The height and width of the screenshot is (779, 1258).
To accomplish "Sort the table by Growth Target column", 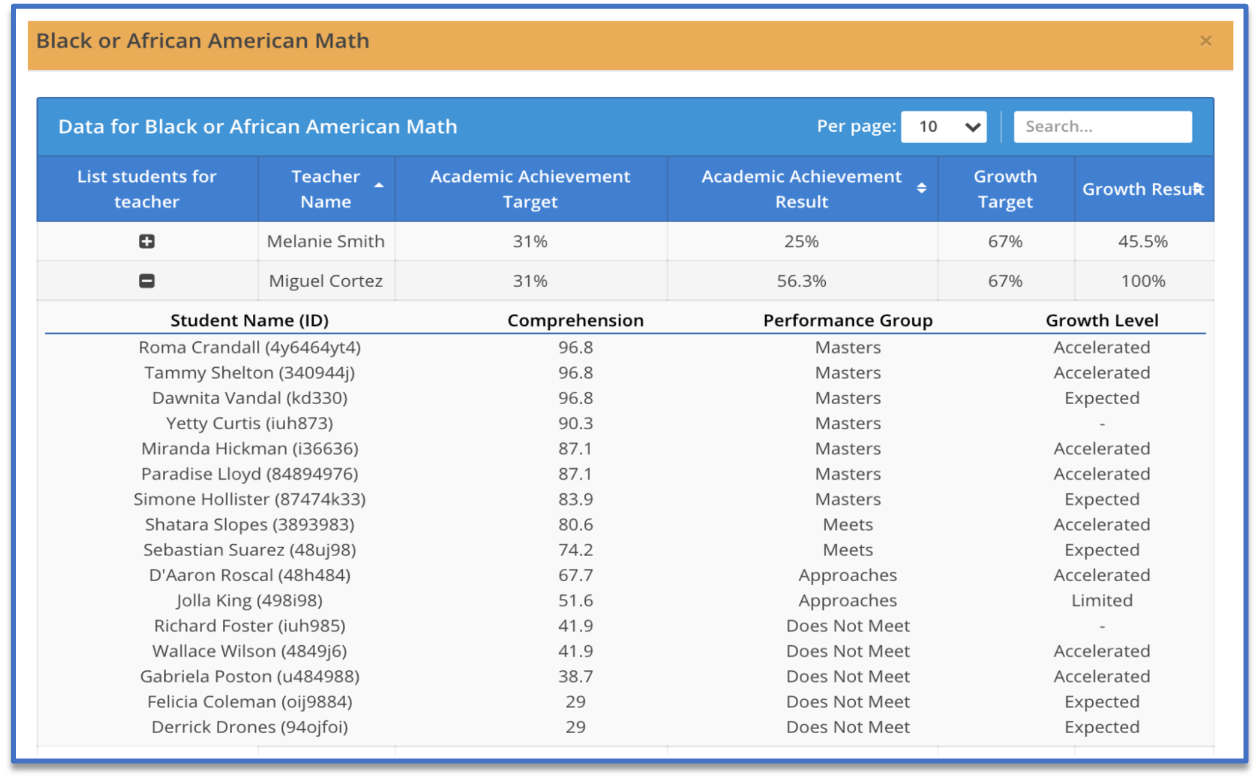I will tap(1005, 189).
